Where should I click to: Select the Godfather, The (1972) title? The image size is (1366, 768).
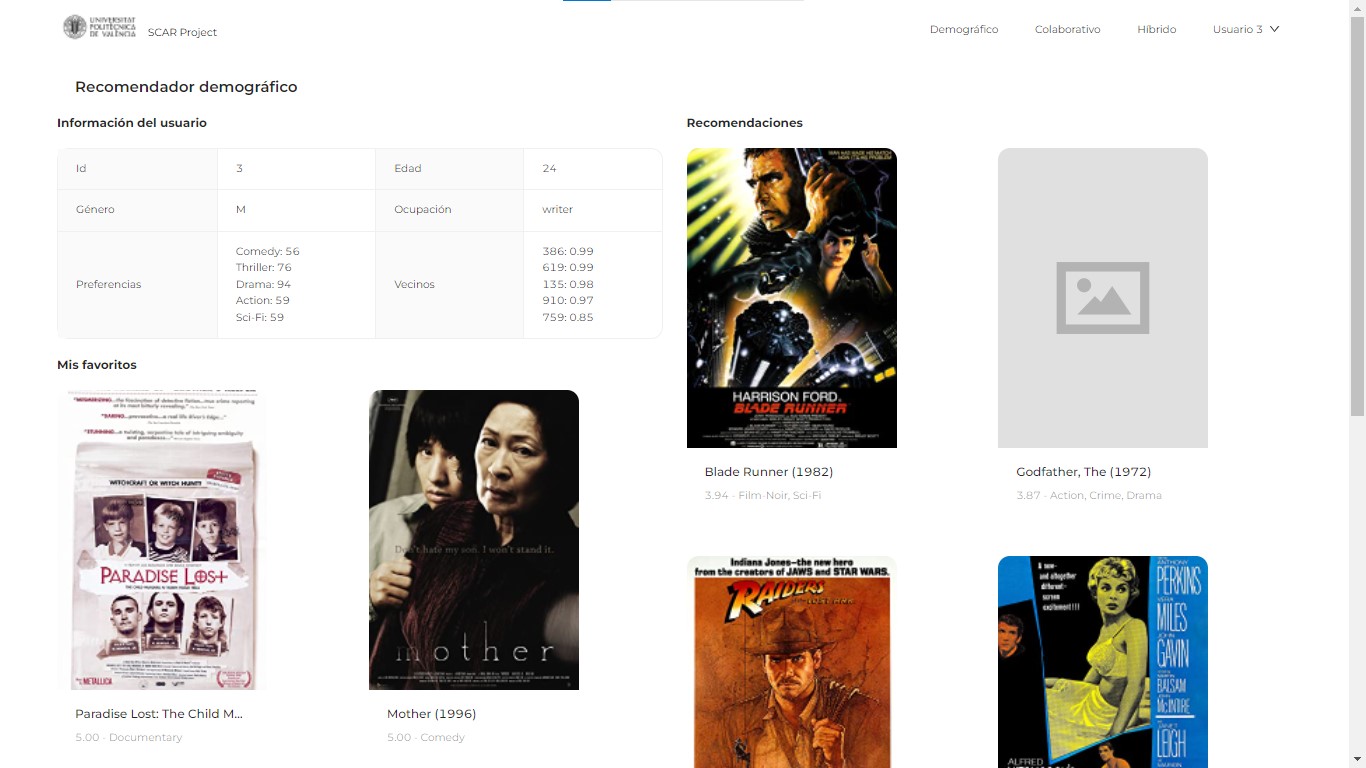[1083, 472]
